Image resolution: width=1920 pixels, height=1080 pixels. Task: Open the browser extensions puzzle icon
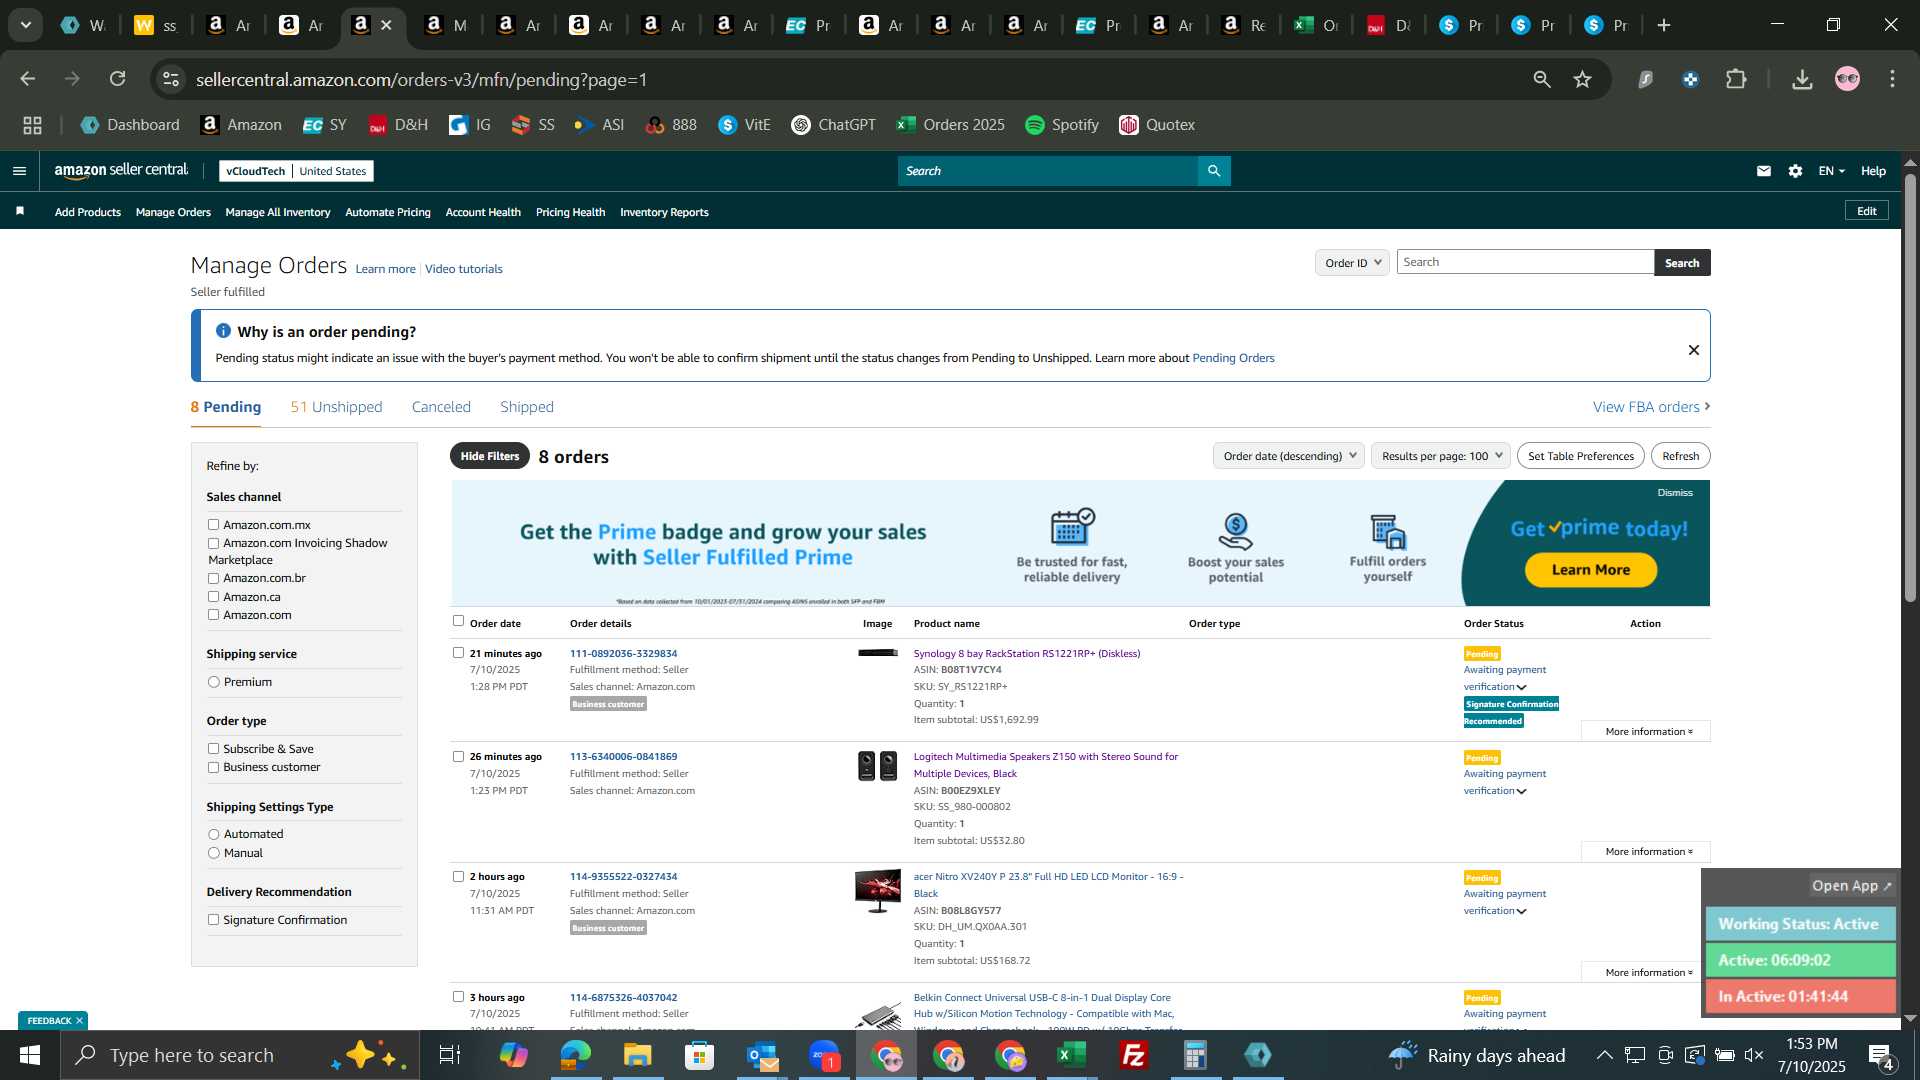pos(1736,79)
